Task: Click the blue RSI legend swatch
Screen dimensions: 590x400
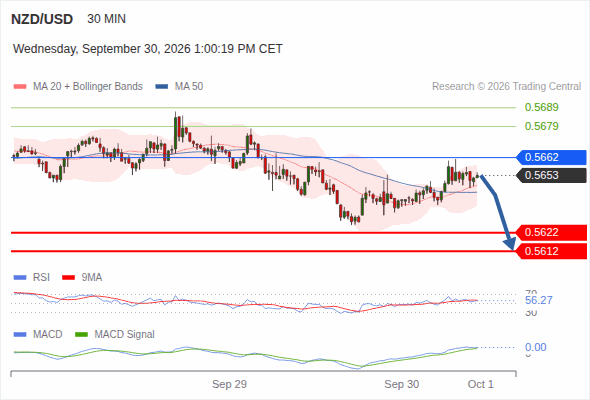Action: [x=20, y=278]
